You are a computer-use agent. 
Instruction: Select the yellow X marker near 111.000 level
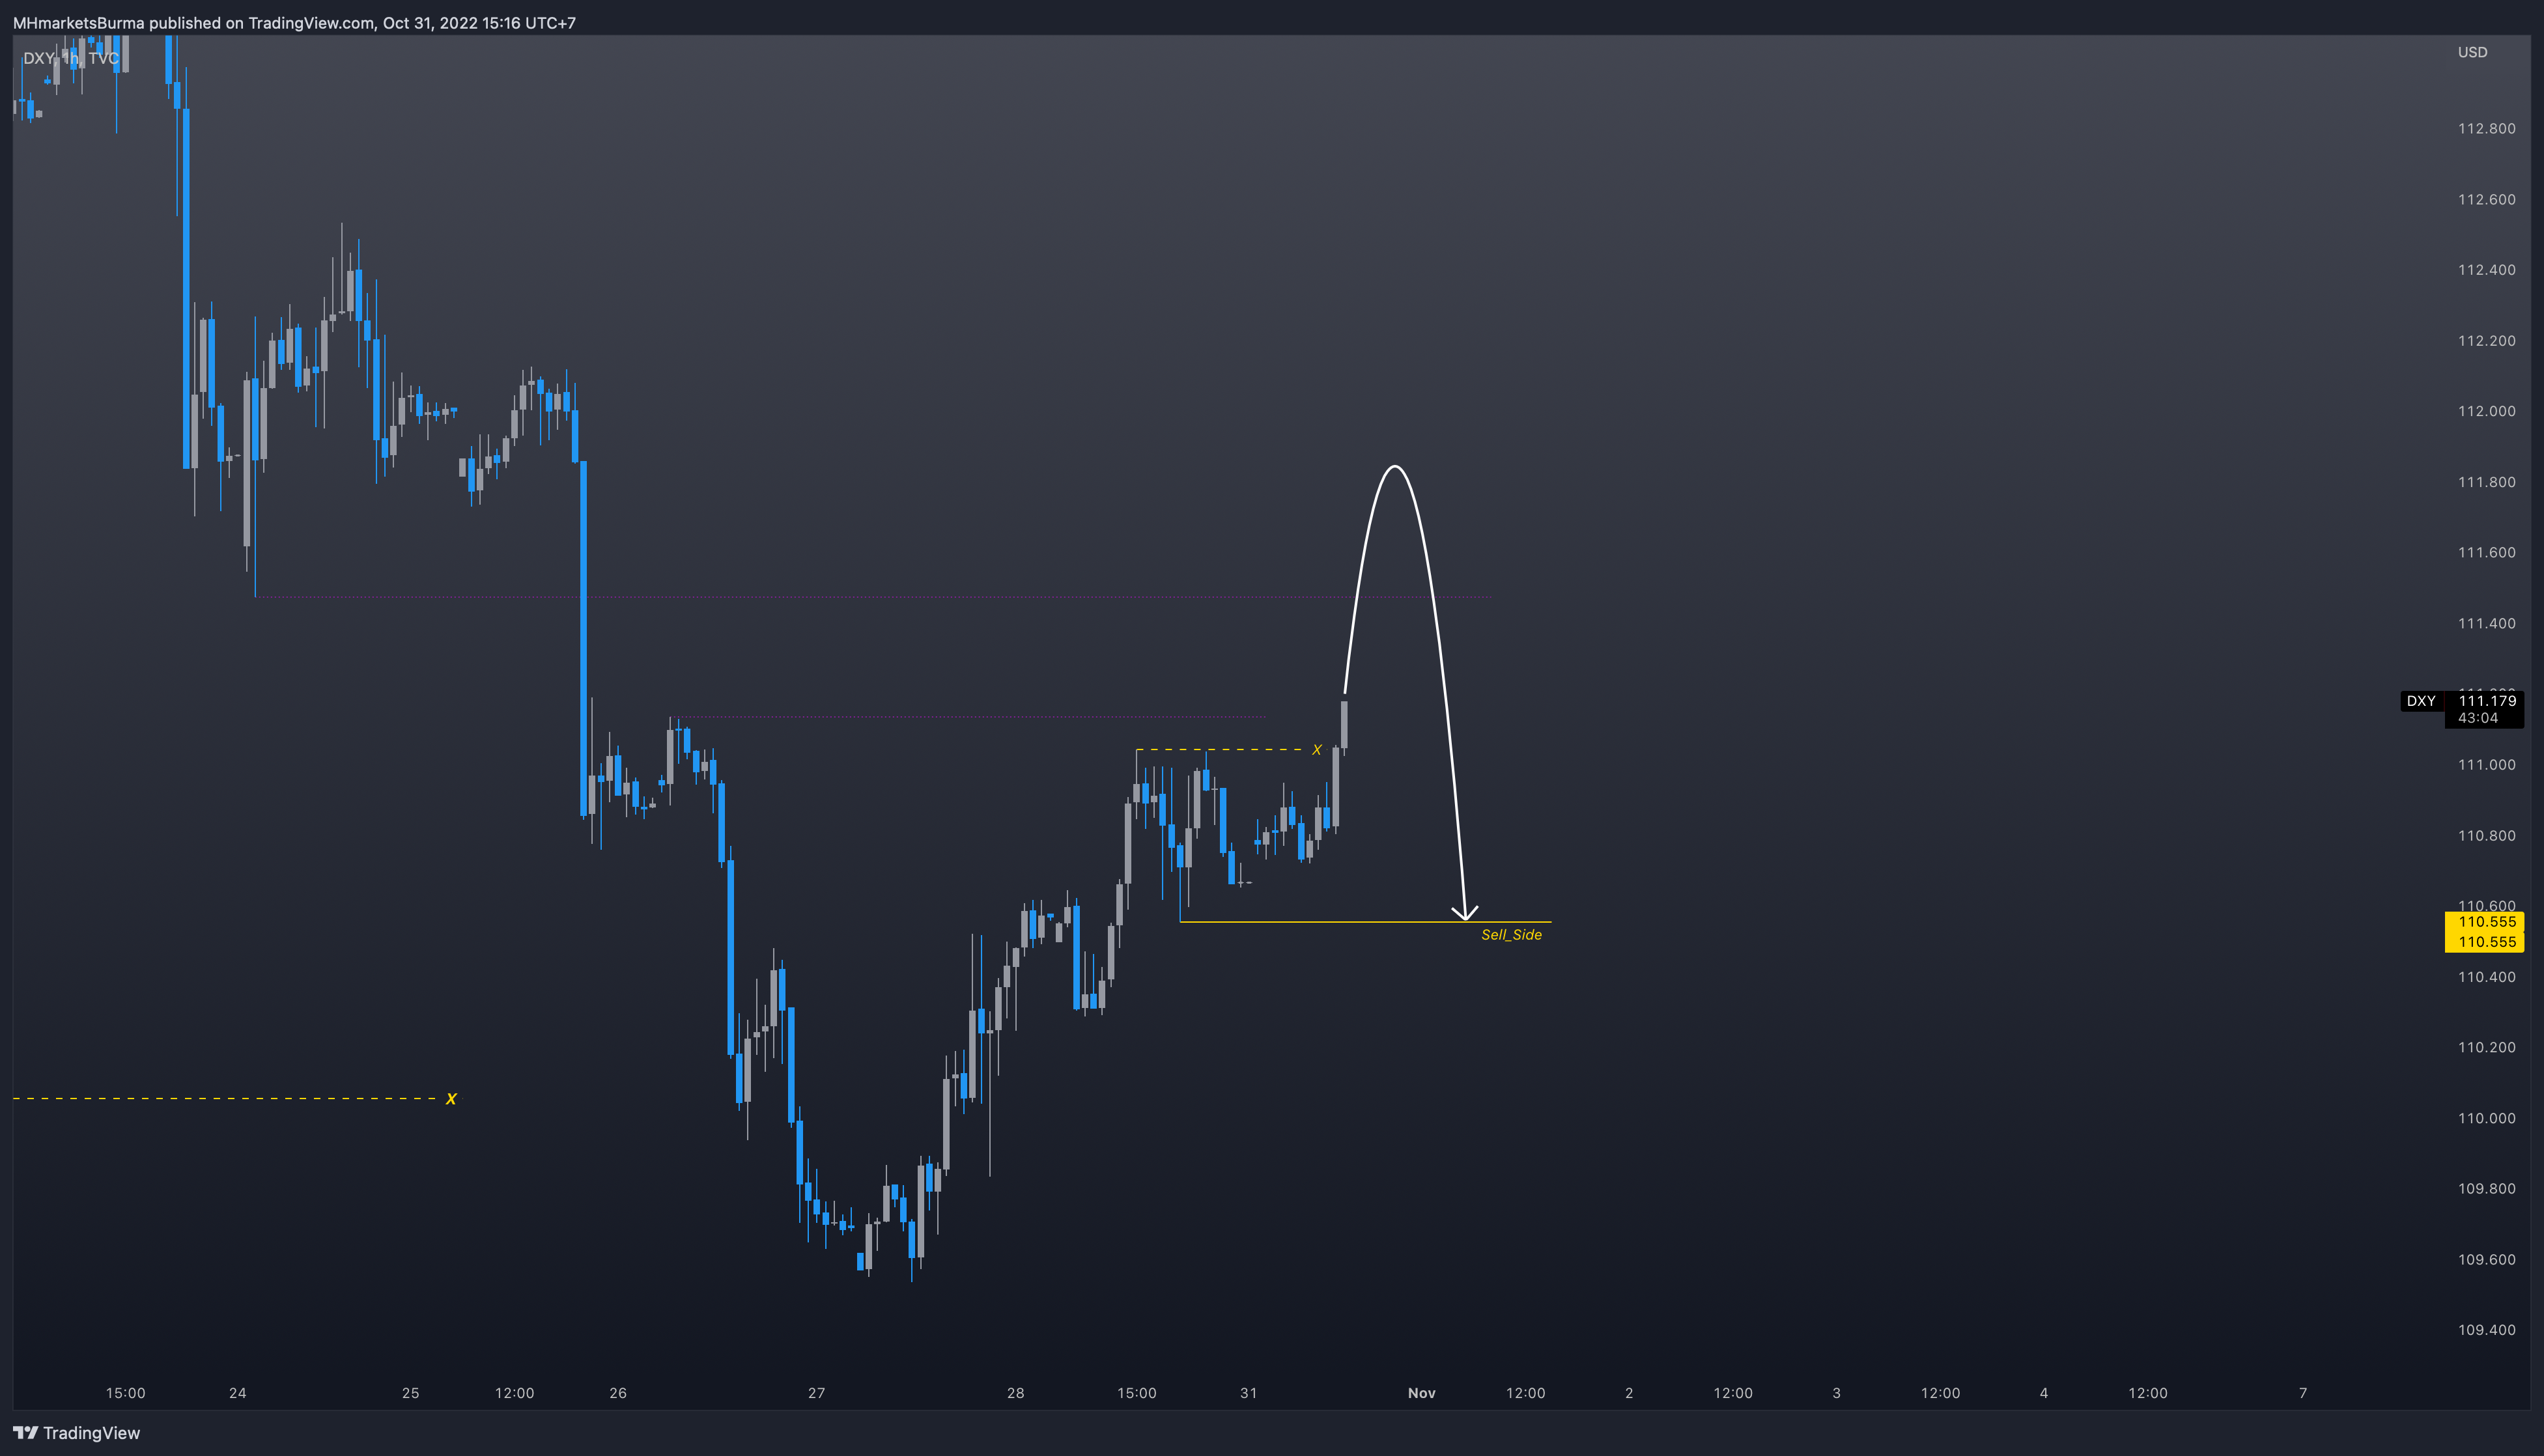(x=1317, y=750)
